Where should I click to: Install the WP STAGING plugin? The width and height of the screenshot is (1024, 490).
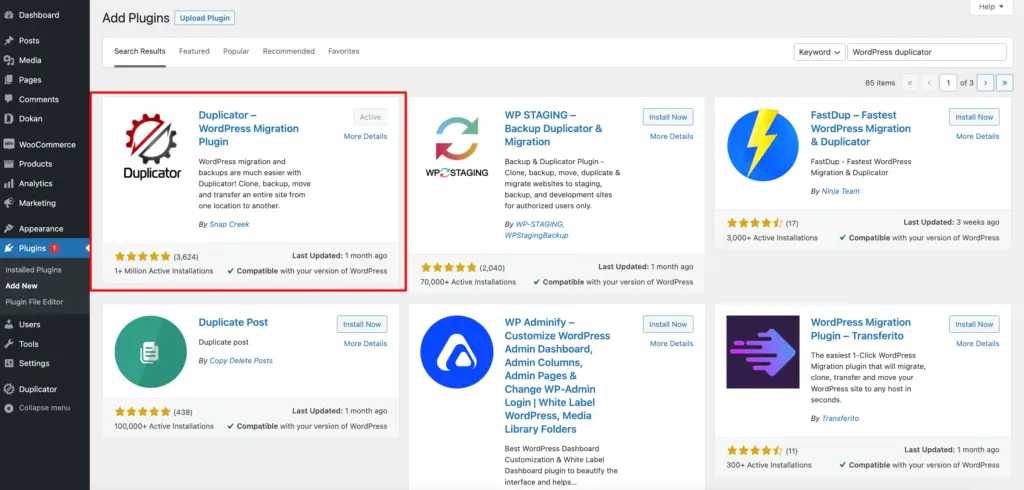click(668, 117)
